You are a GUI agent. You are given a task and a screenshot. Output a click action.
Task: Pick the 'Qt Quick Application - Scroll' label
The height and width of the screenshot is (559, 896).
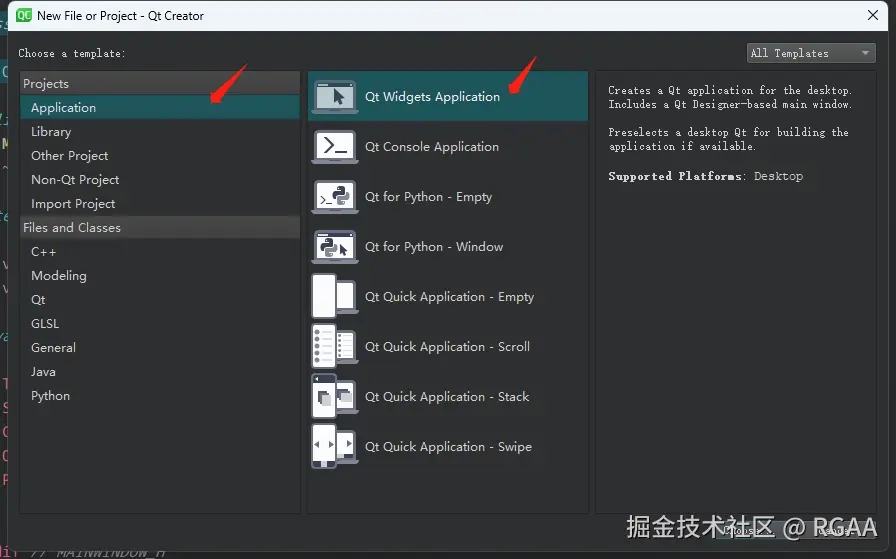coord(447,346)
